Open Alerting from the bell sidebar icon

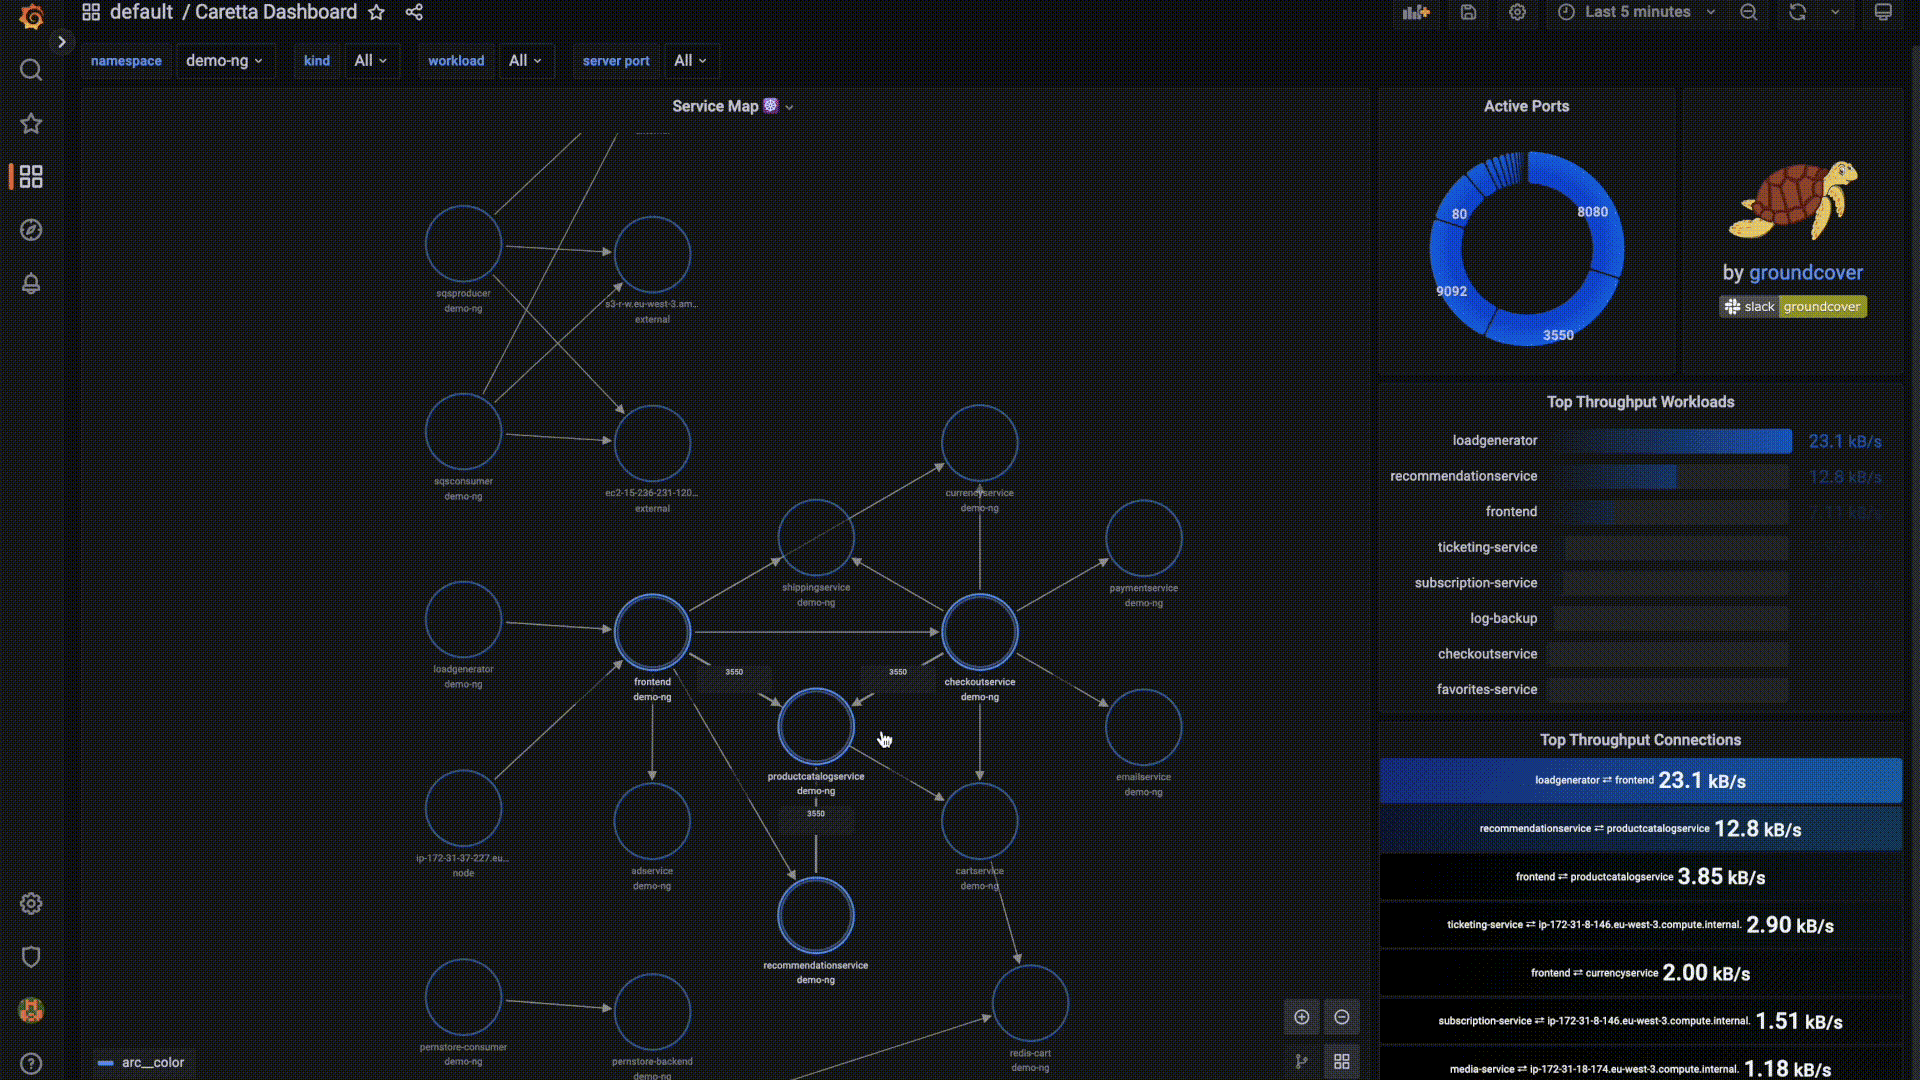click(30, 283)
